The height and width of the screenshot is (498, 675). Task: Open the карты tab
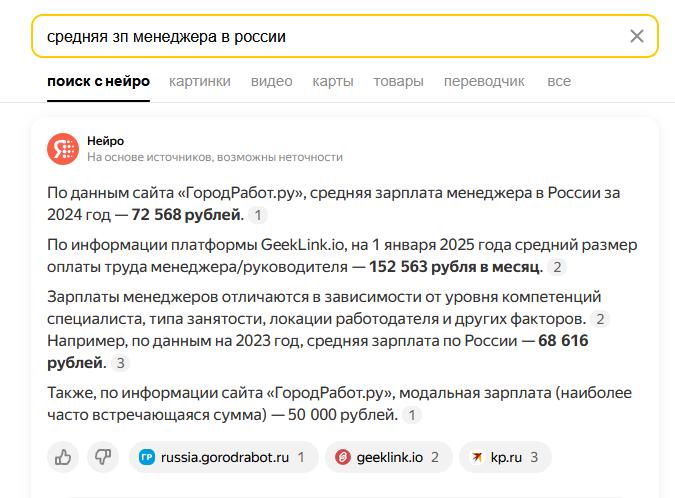(x=333, y=81)
